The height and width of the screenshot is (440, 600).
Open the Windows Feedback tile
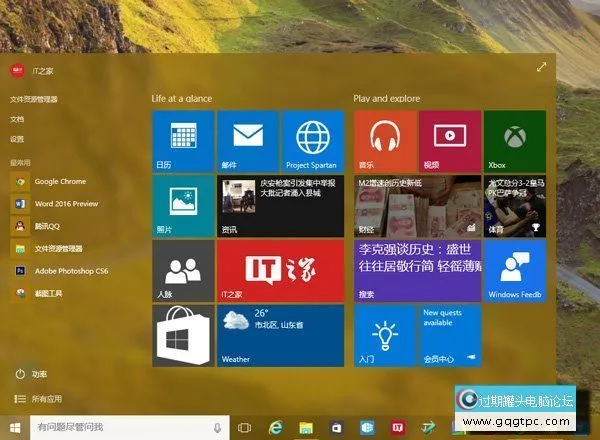point(514,270)
